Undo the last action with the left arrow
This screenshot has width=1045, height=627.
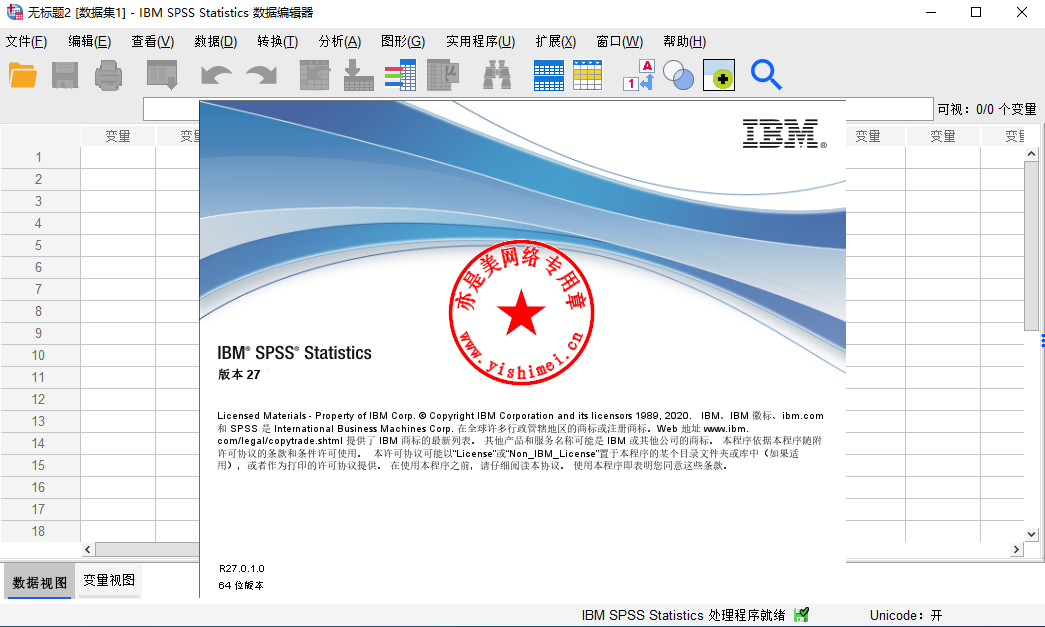[217, 75]
